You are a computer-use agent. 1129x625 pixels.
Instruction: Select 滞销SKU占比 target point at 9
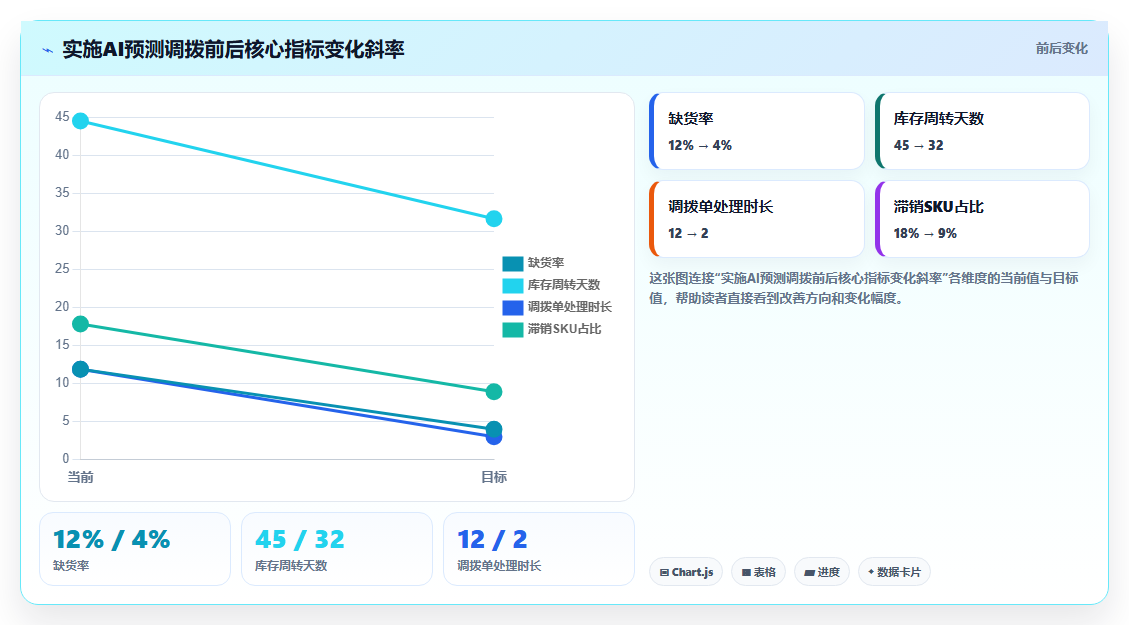494,392
